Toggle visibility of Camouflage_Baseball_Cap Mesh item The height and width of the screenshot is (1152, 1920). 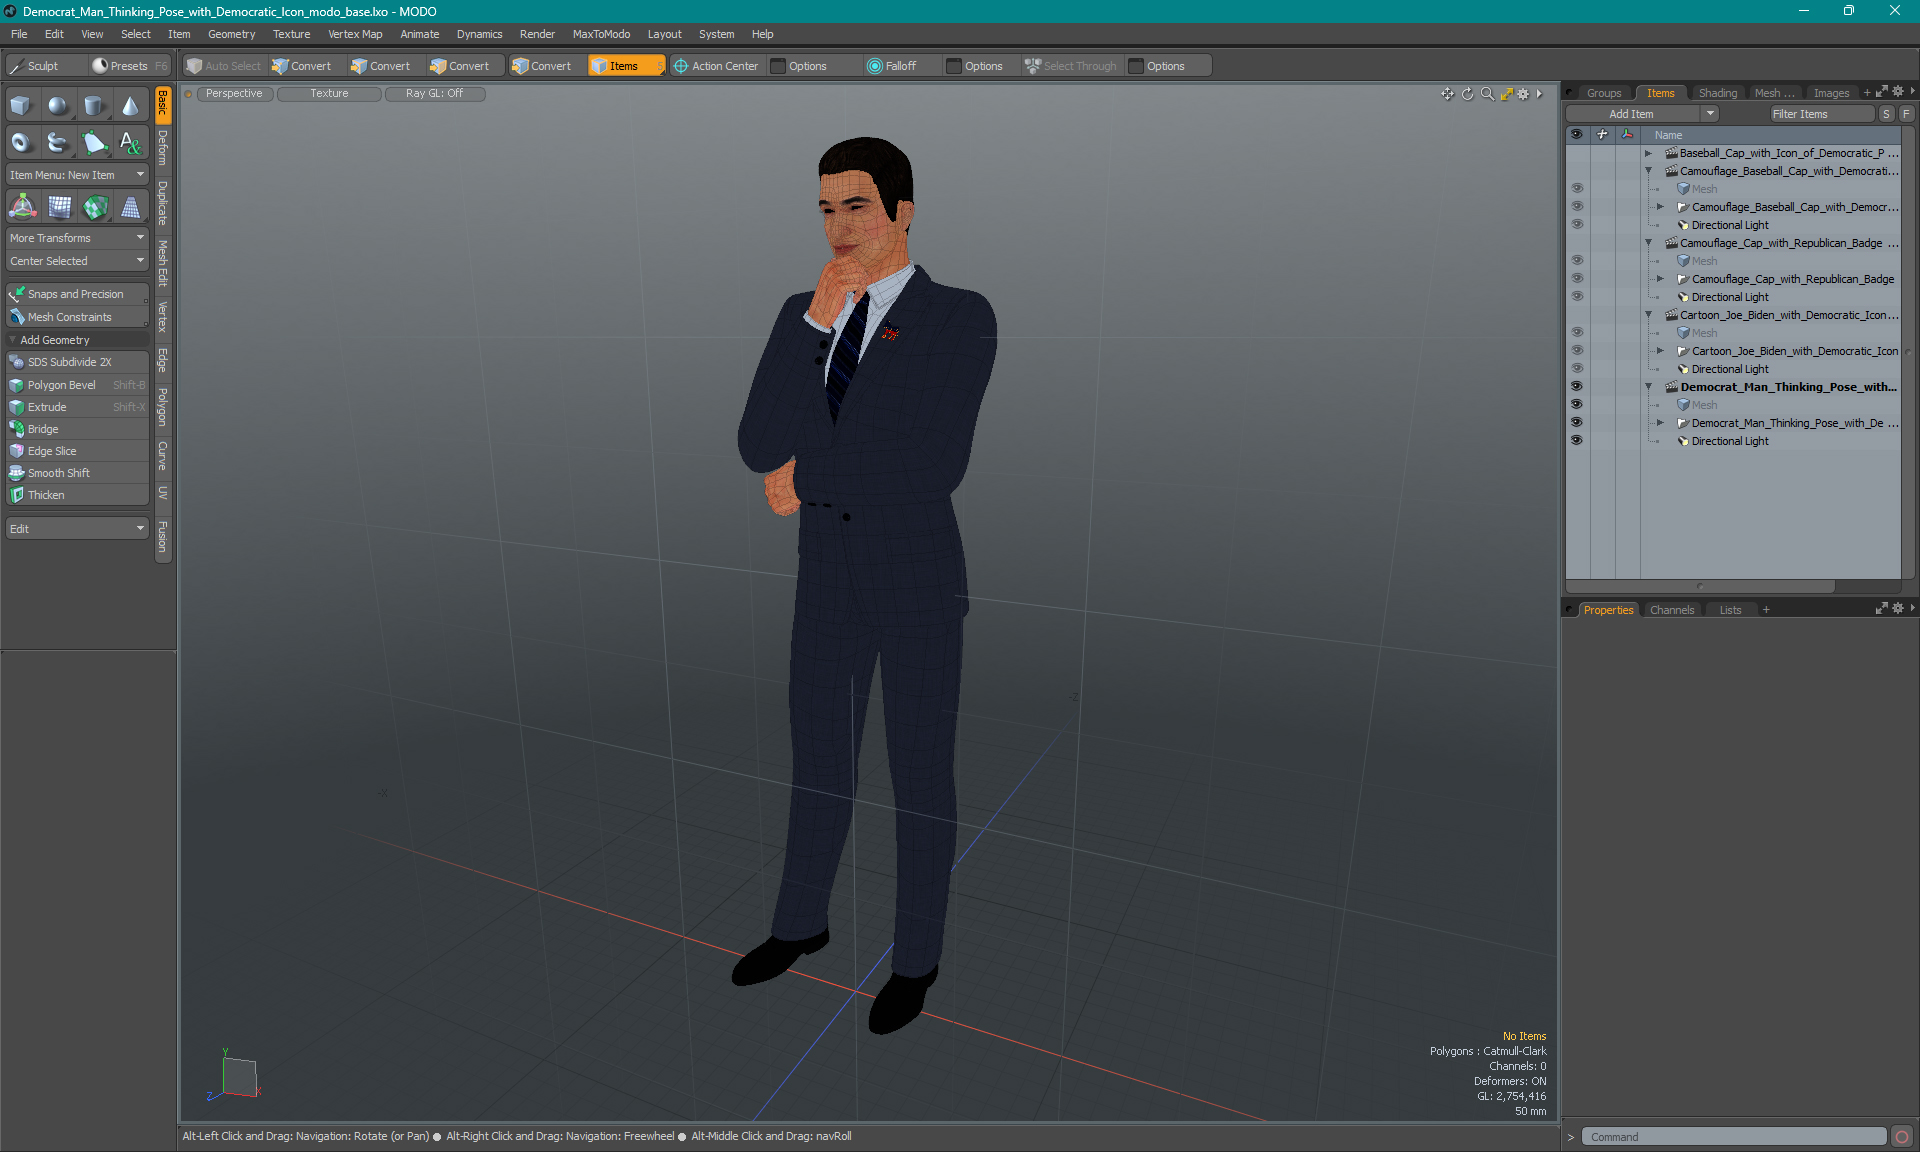tap(1577, 188)
